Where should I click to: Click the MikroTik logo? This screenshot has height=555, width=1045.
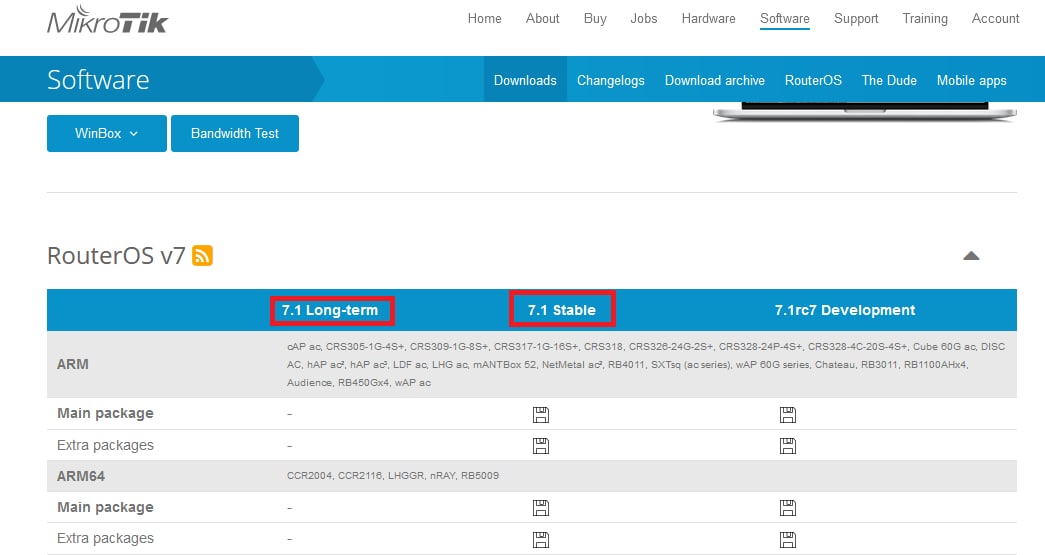[107, 19]
